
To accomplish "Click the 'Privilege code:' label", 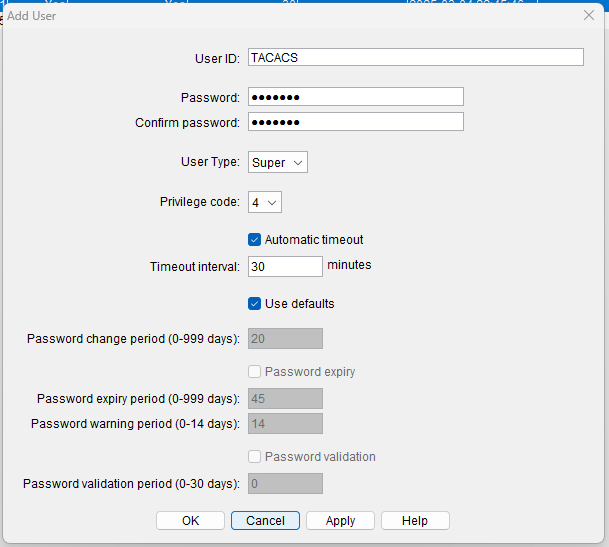I will click(200, 202).
